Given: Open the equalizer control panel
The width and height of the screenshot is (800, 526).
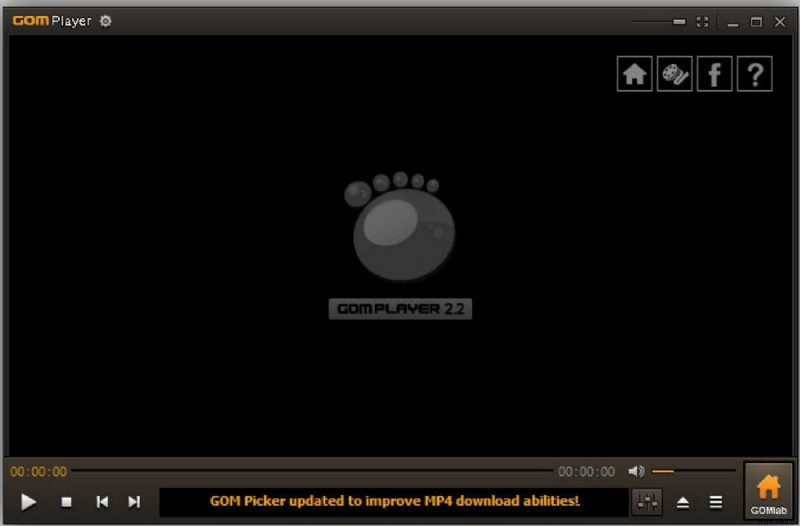Looking at the screenshot, I should (x=647, y=503).
